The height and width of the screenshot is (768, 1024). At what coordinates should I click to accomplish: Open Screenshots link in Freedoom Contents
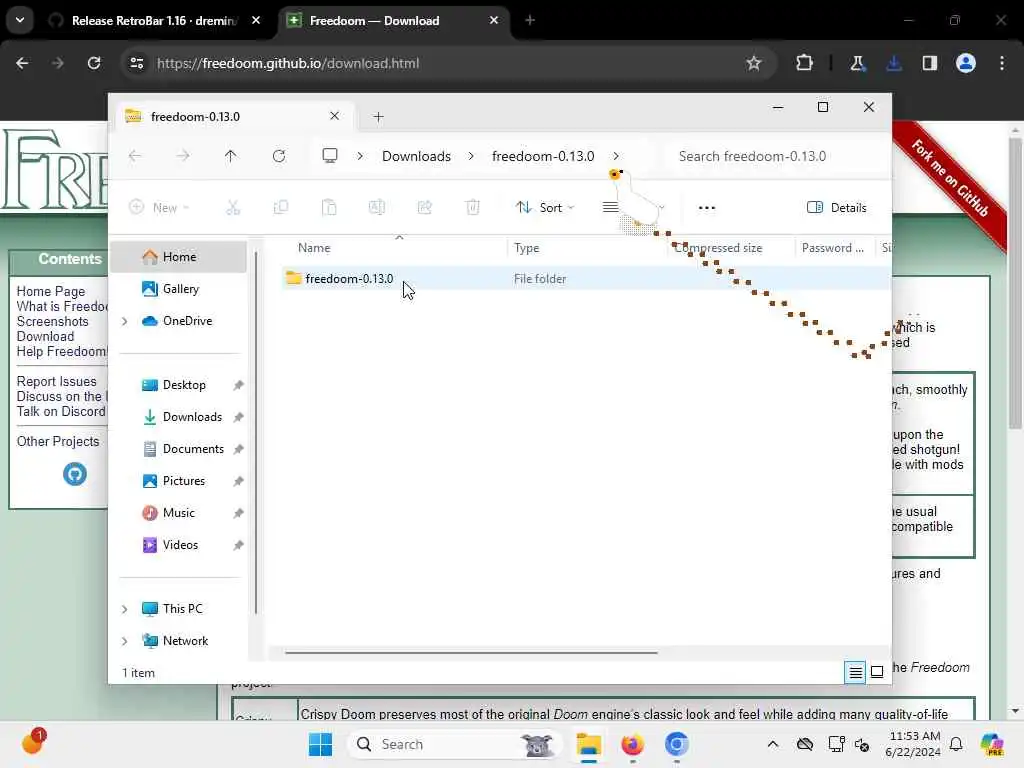click(52, 321)
